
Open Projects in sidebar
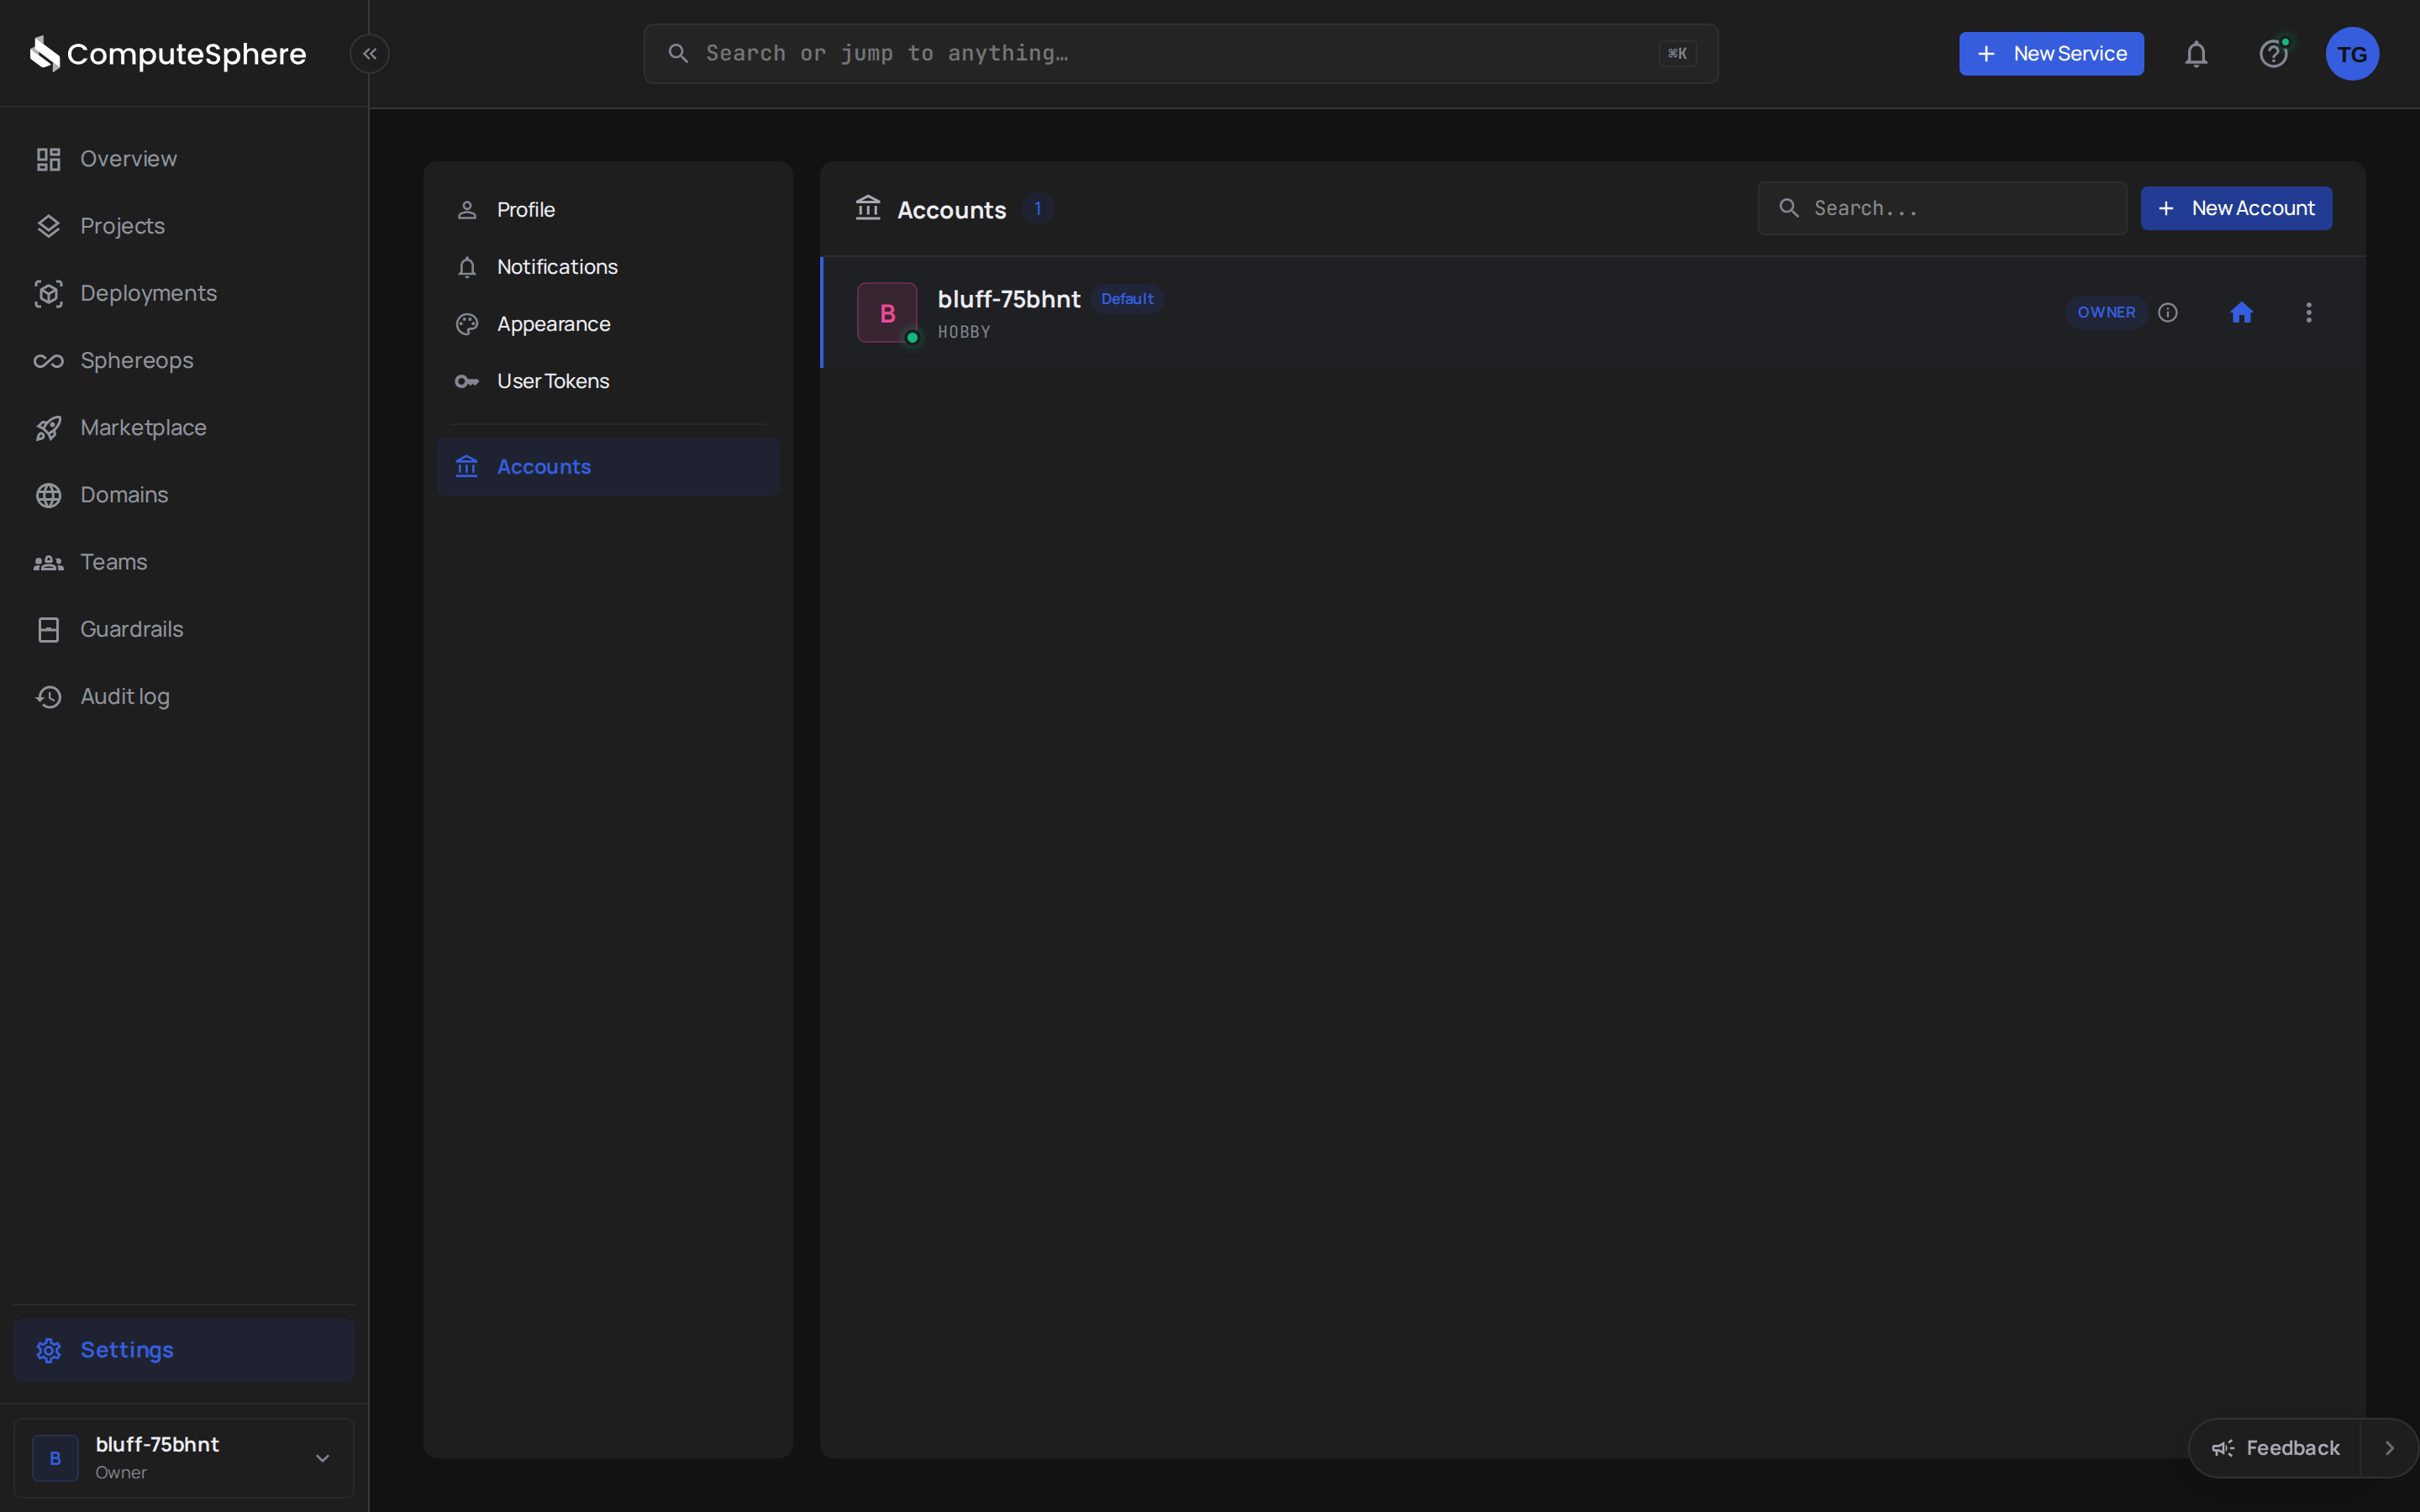click(184, 226)
